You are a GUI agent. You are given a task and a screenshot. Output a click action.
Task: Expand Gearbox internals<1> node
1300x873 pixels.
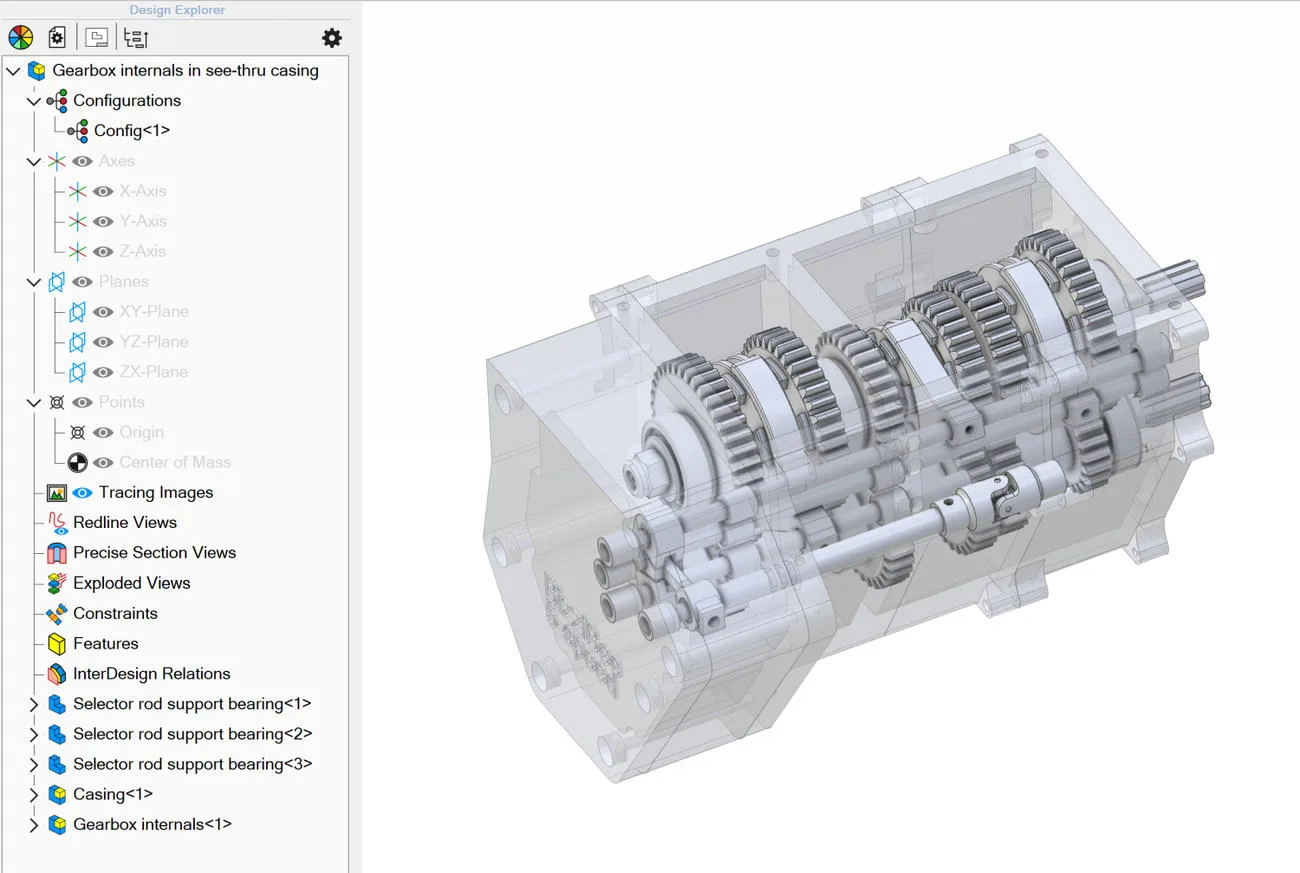coord(34,824)
